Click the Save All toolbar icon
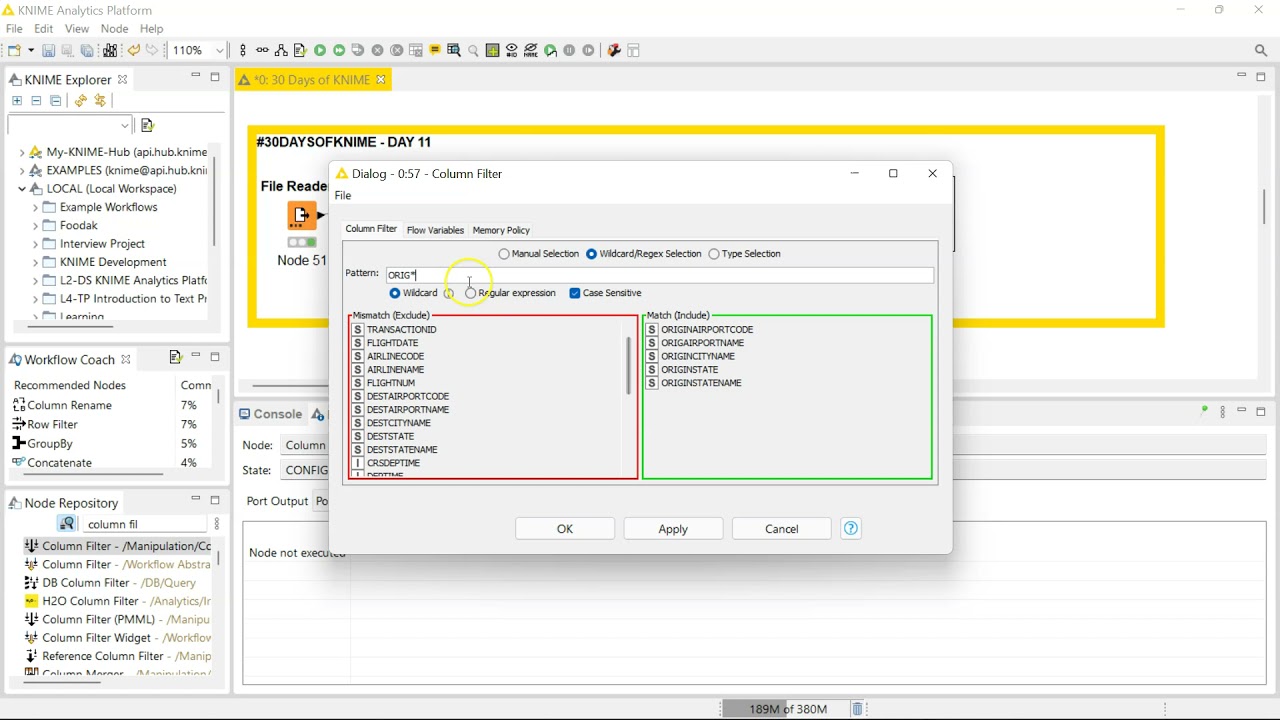The image size is (1280, 720). pyautogui.click(x=87, y=50)
